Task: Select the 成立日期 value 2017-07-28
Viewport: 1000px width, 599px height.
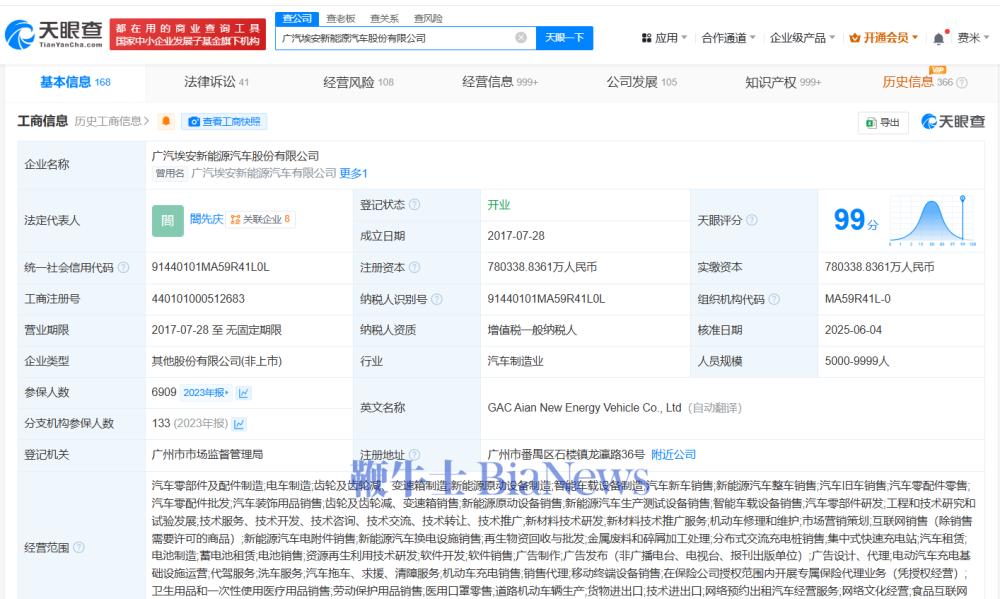Action: (x=516, y=236)
